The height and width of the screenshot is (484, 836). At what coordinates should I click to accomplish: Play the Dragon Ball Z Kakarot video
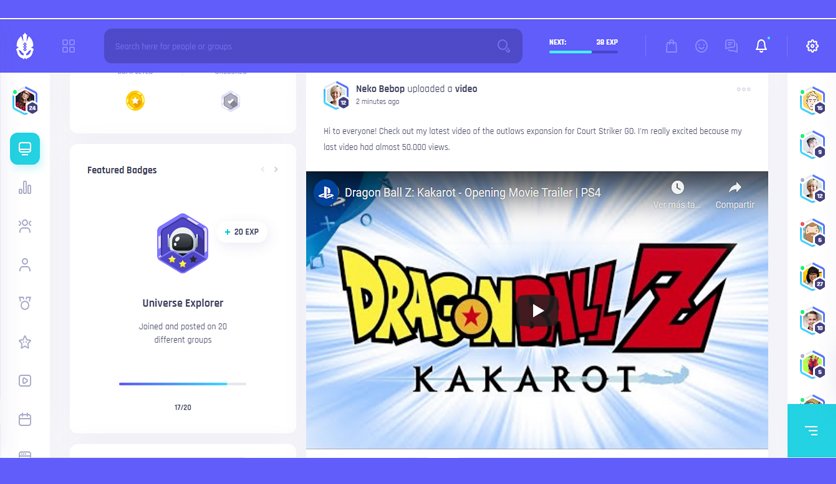(x=537, y=310)
